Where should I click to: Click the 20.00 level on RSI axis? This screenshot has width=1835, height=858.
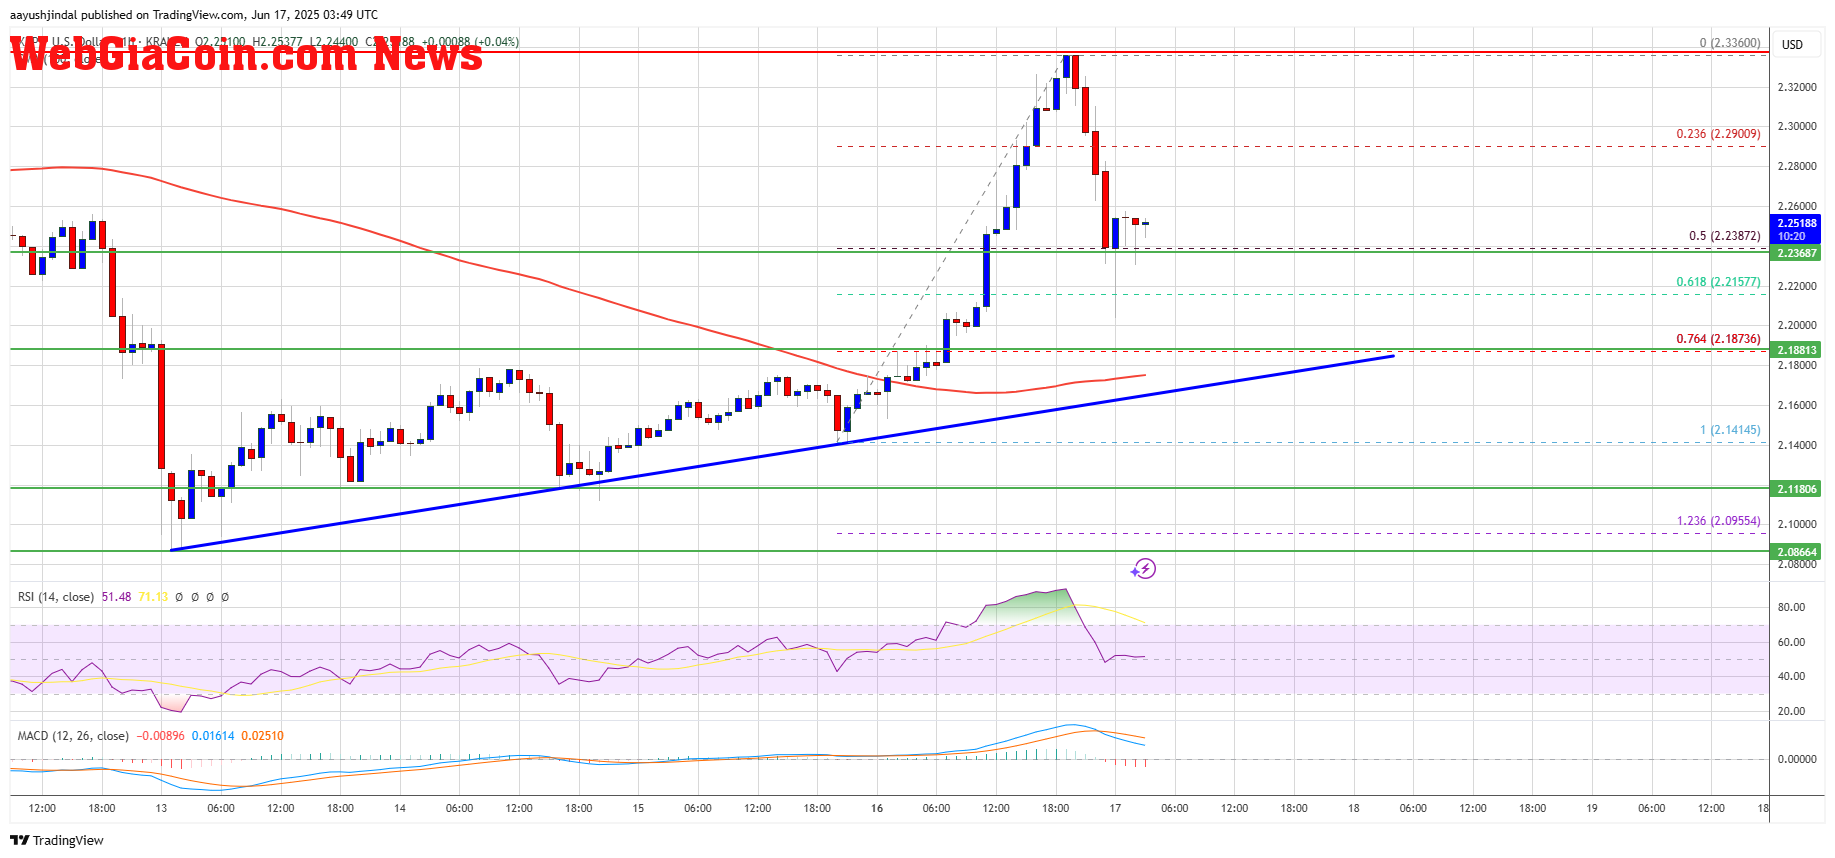1790,712
